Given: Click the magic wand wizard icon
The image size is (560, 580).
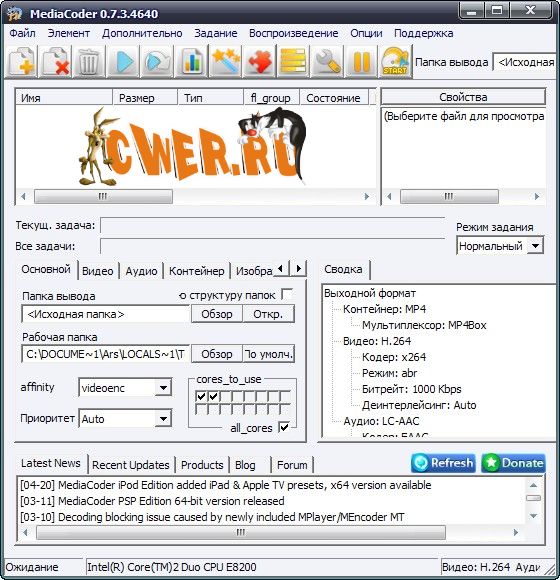Looking at the screenshot, I should point(226,61).
